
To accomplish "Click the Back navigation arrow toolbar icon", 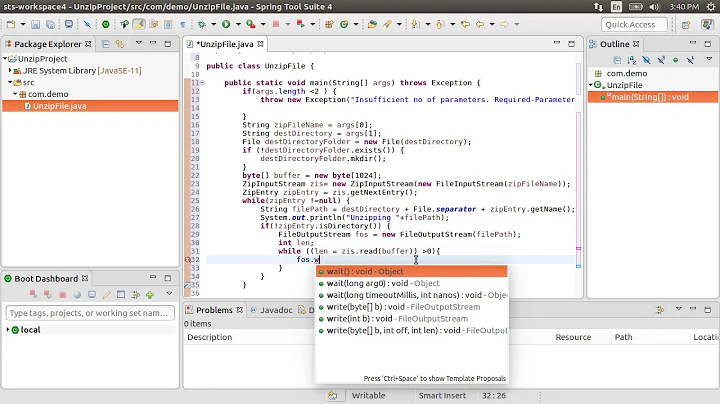I will (480, 24).
